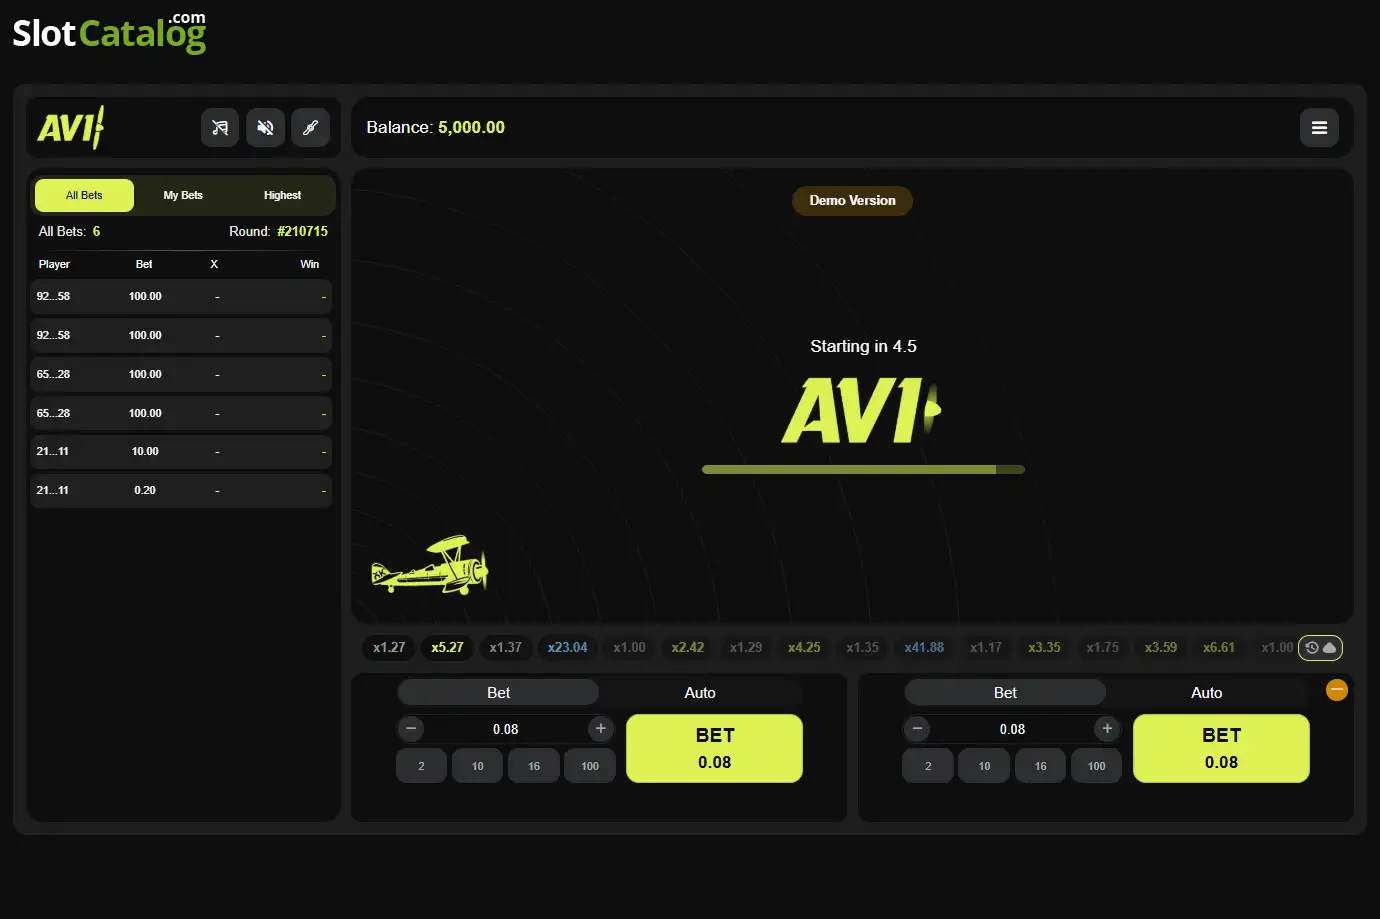Click history multiplier x1.17
The image size is (1380, 919).
pyautogui.click(x=986, y=647)
